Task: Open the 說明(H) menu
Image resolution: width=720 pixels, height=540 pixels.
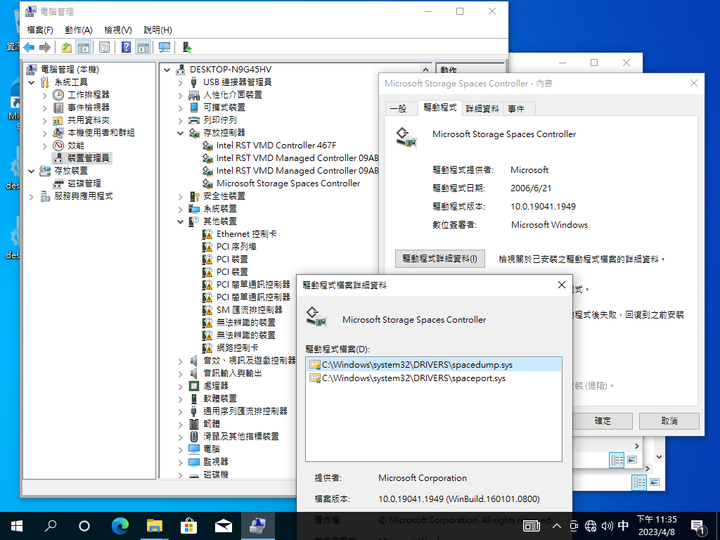Action: point(158,30)
